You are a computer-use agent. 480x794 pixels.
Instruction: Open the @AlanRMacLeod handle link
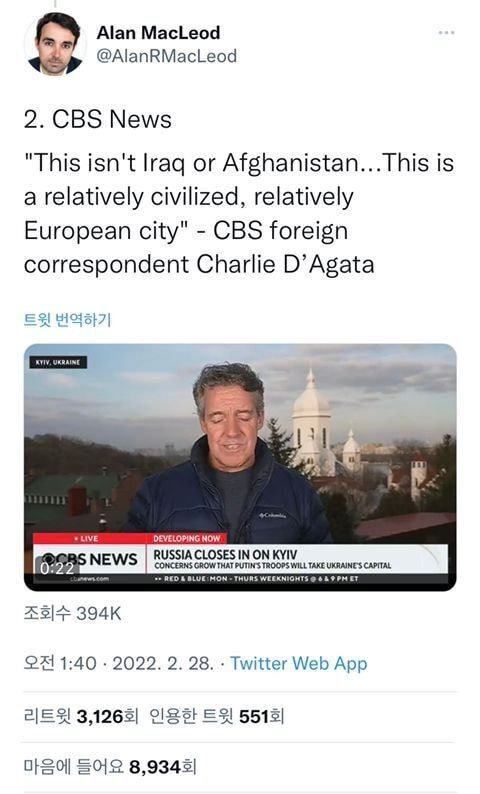pyautogui.click(x=167, y=56)
